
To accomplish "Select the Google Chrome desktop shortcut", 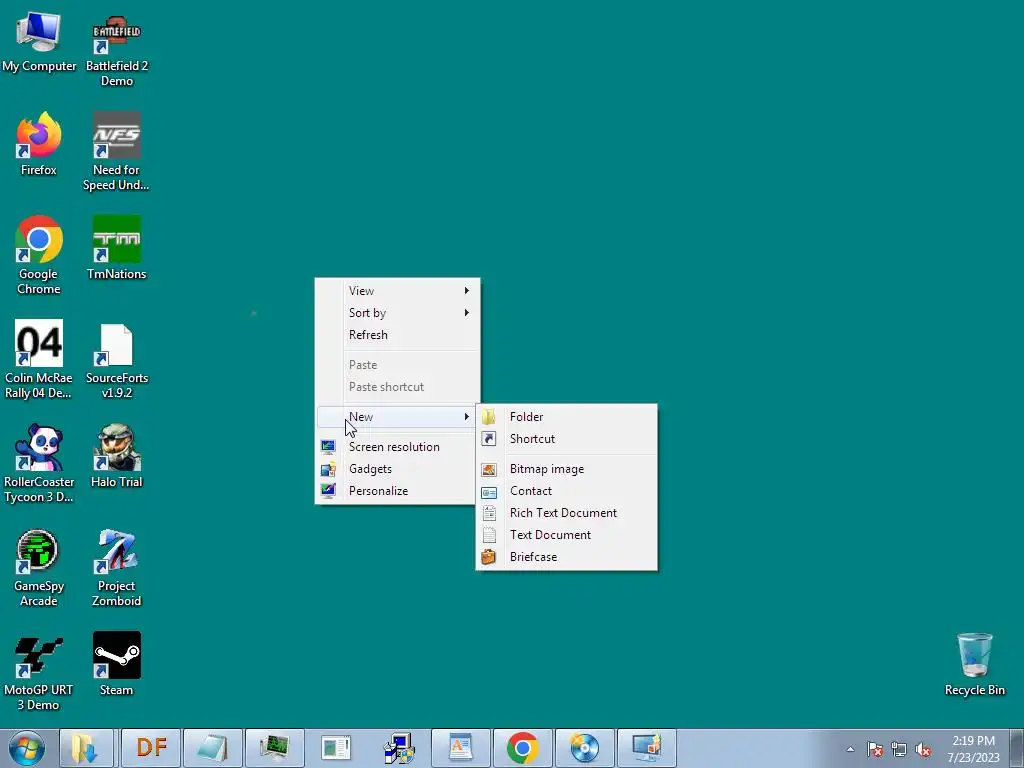I will [x=39, y=255].
